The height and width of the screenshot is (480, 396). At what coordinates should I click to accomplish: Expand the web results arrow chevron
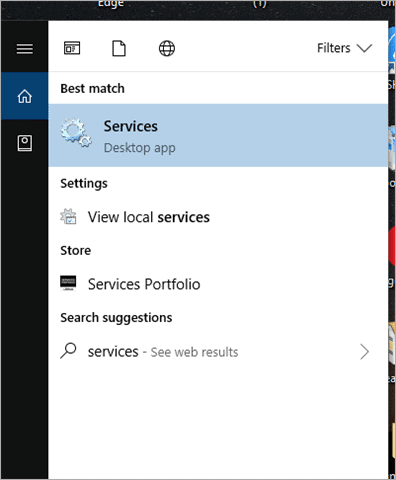pyautogui.click(x=365, y=352)
